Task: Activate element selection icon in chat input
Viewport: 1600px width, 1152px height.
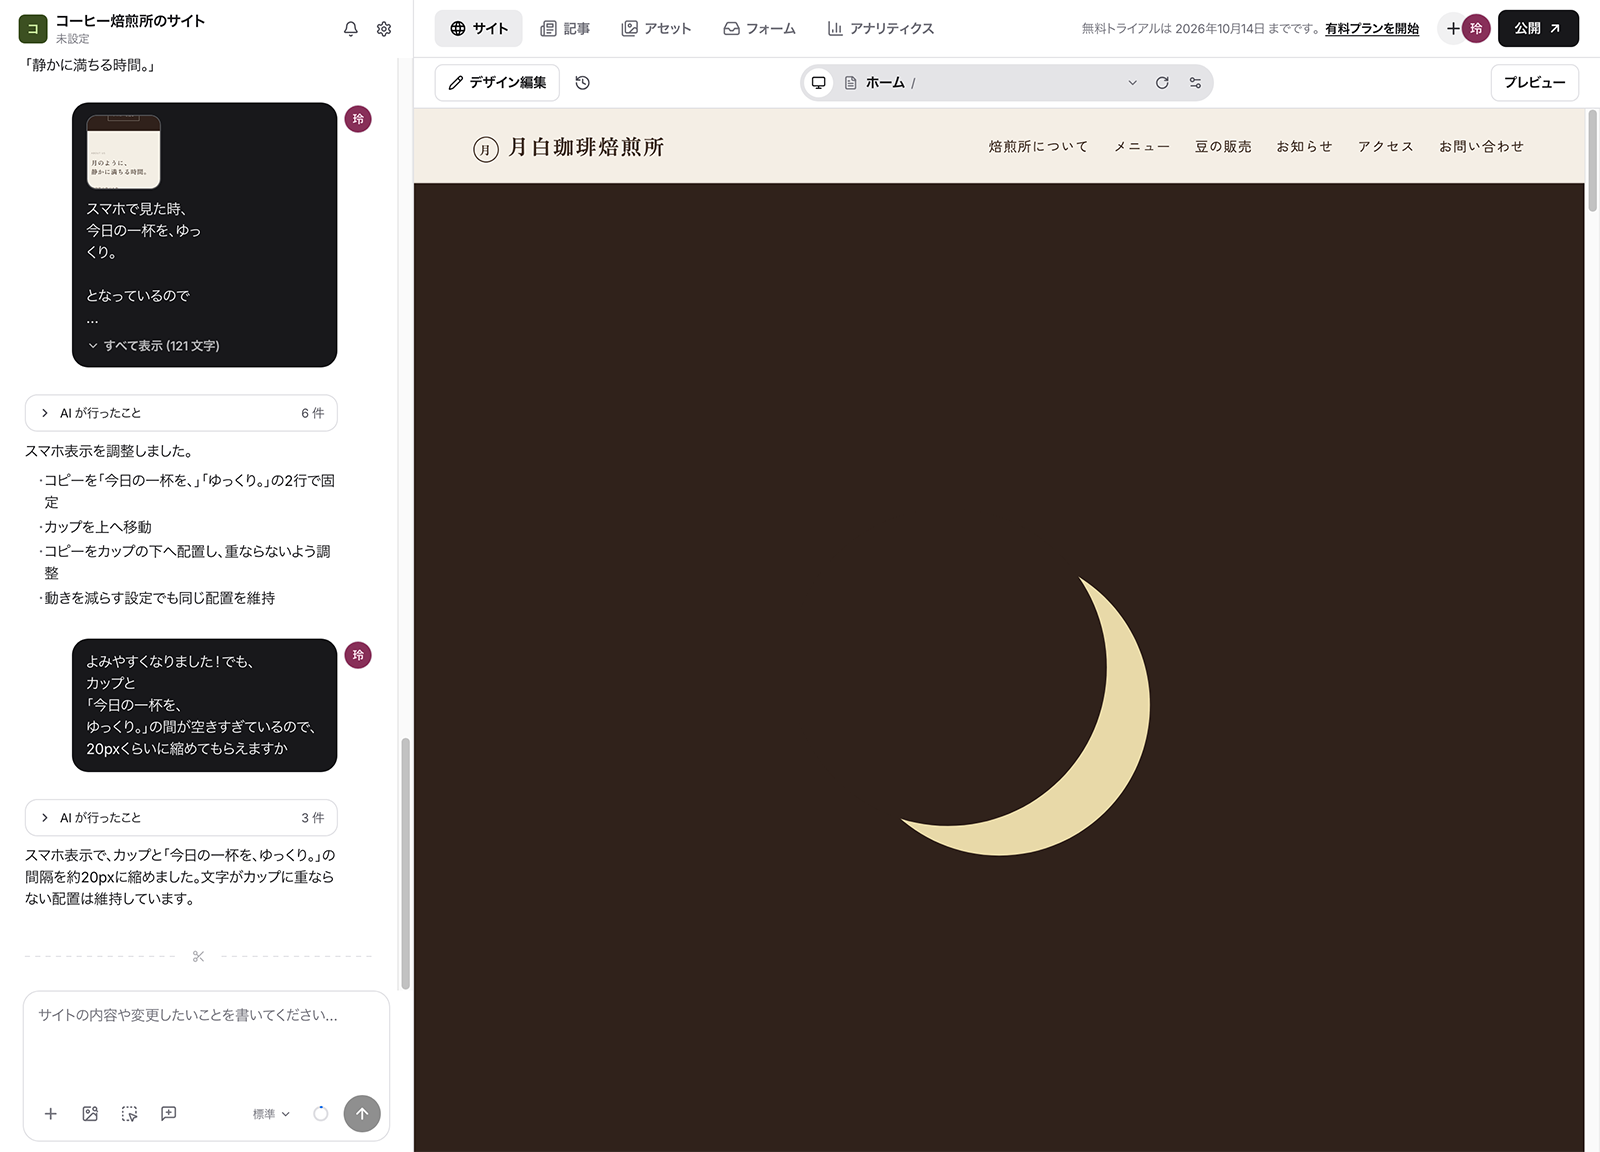Action: pos(129,1114)
